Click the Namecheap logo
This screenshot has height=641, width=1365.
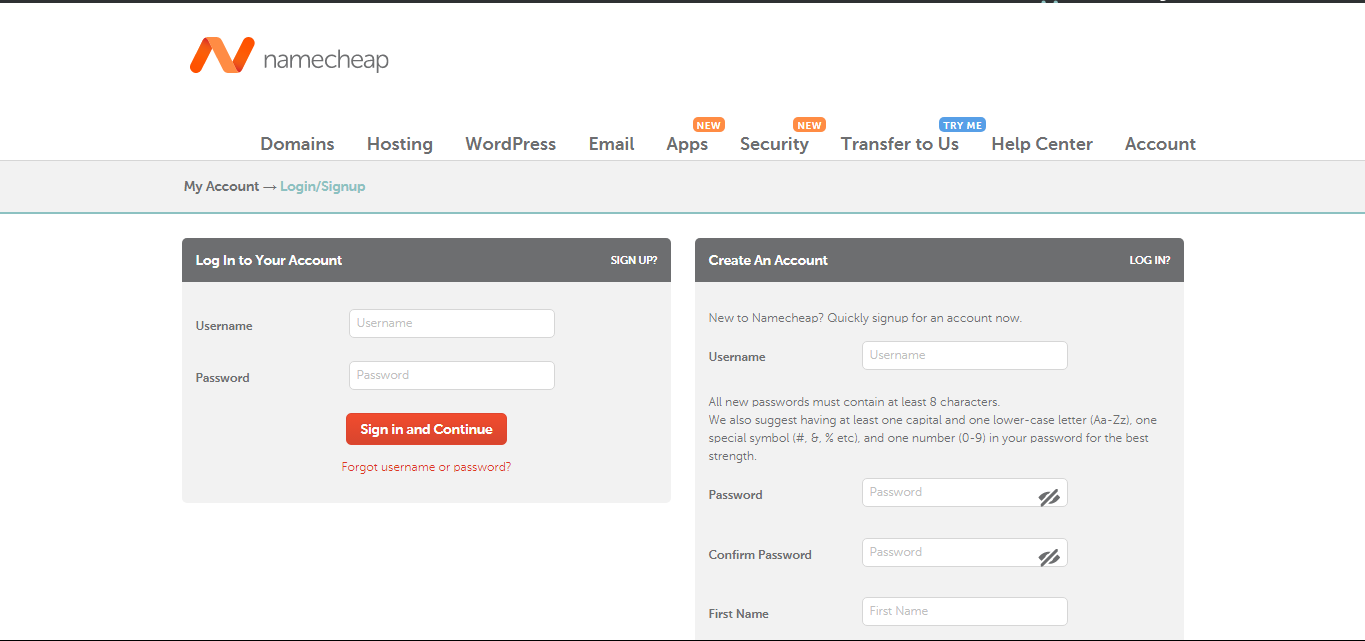[x=289, y=56]
